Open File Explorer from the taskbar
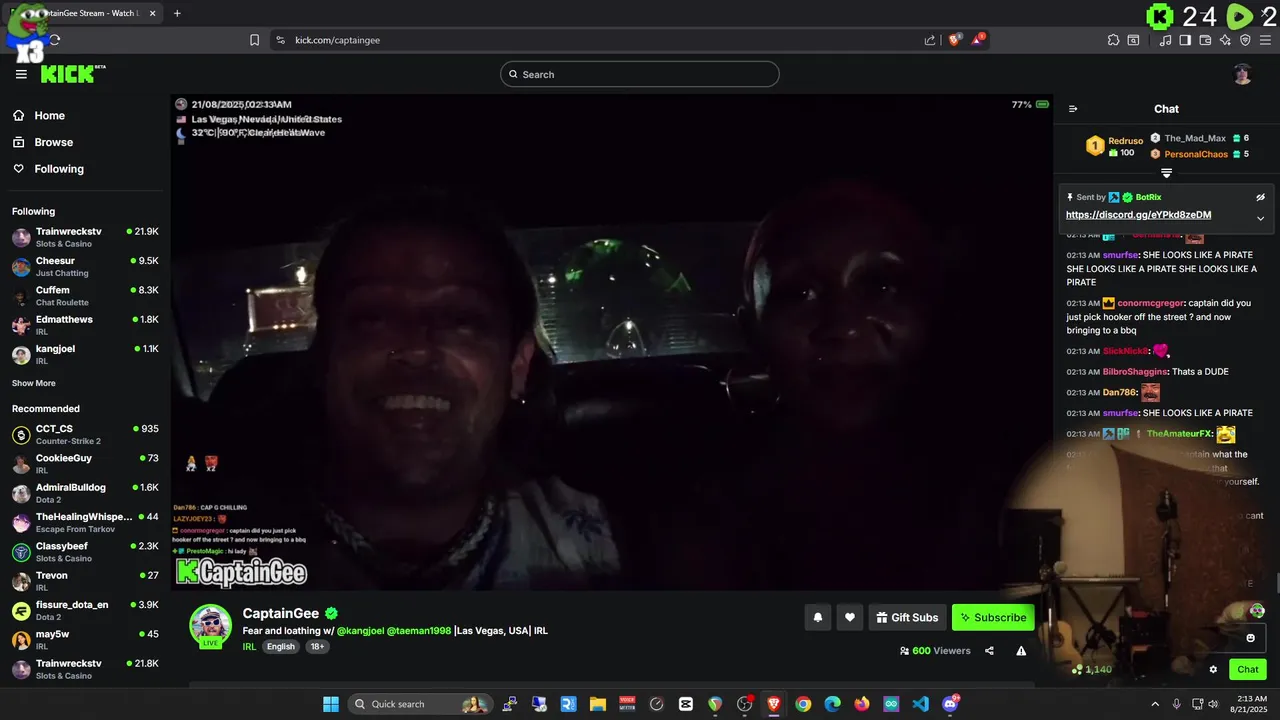Viewport: 1280px width, 720px height. coord(597,704)
